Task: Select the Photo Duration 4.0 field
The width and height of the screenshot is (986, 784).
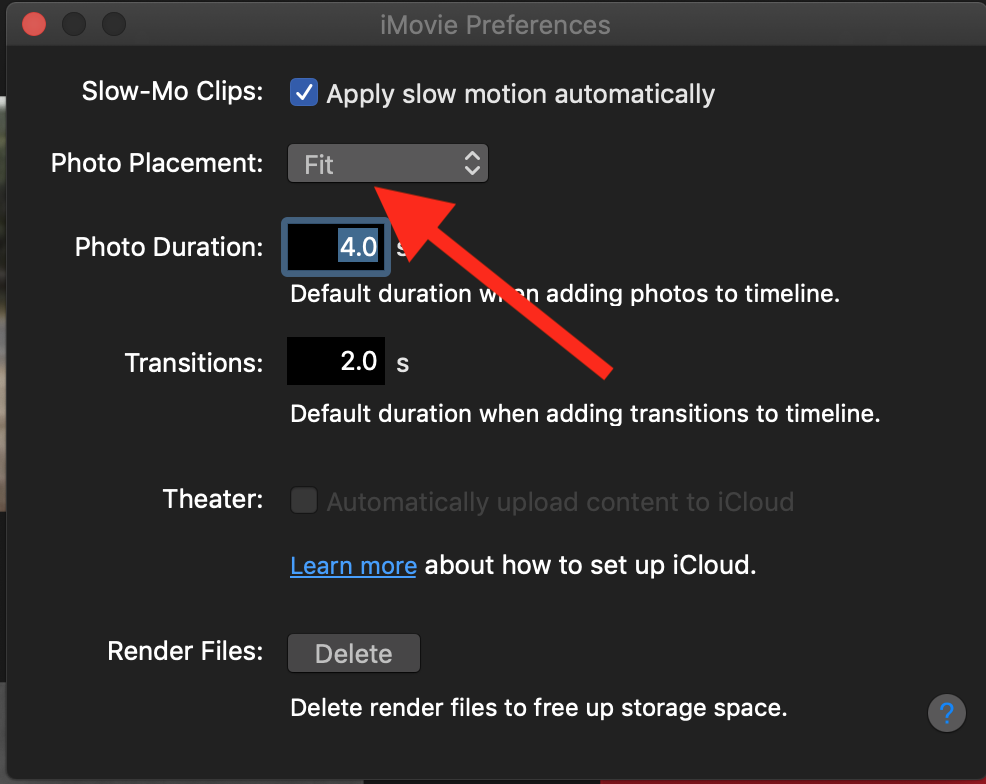Action: 336,247
